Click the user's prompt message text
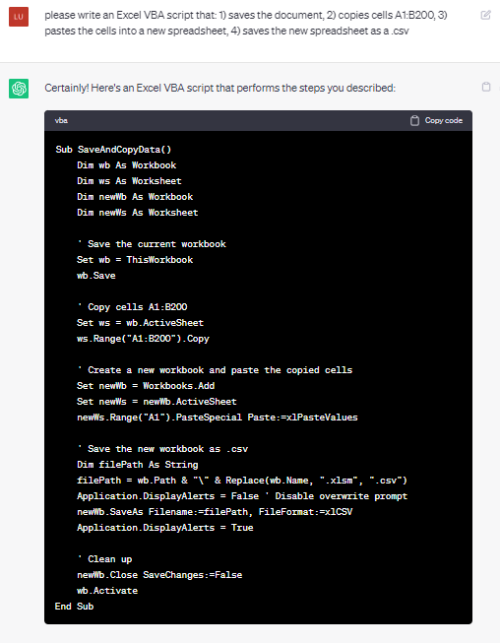This screenshot has height=643, width=500. click(x=246, y=23)
